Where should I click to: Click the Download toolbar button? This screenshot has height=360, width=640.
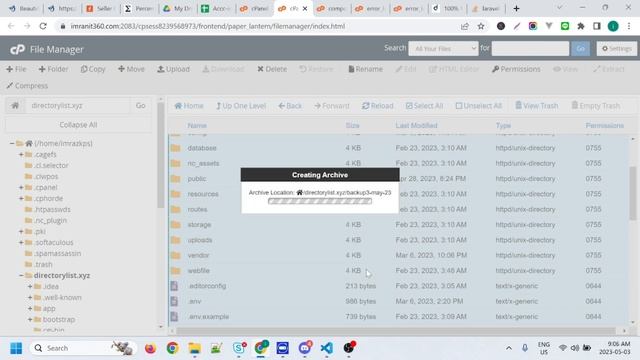coord(223,69)
